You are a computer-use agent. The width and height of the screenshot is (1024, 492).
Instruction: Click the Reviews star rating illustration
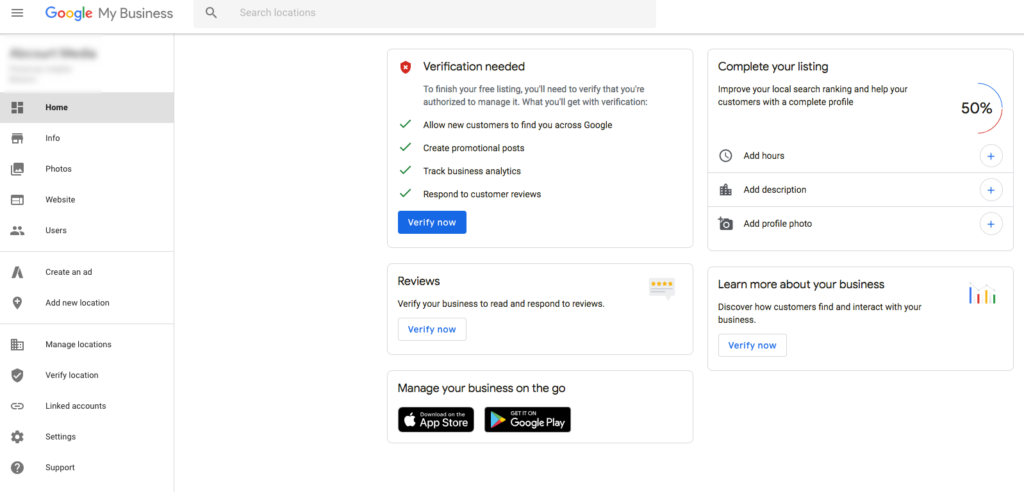tap(662, 288)
